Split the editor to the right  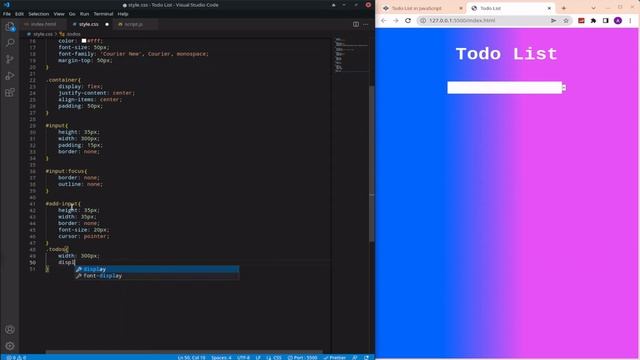coord(356,24)
